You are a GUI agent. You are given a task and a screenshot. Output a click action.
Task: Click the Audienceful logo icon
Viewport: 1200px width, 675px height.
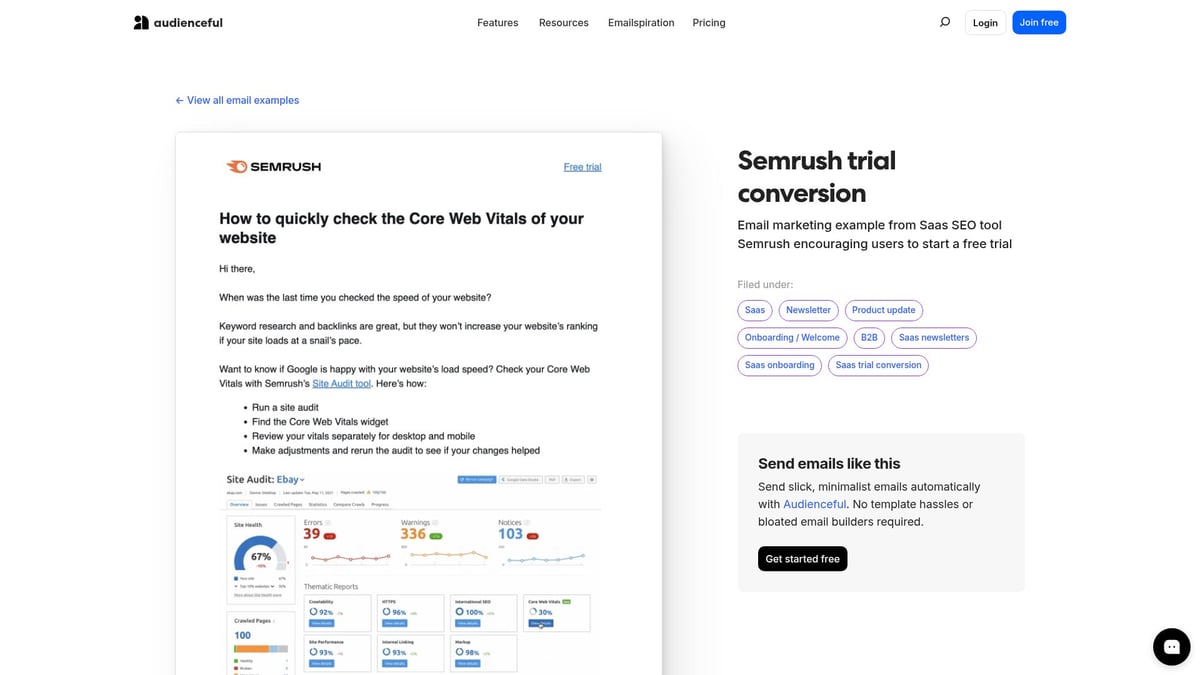[140, 21]
